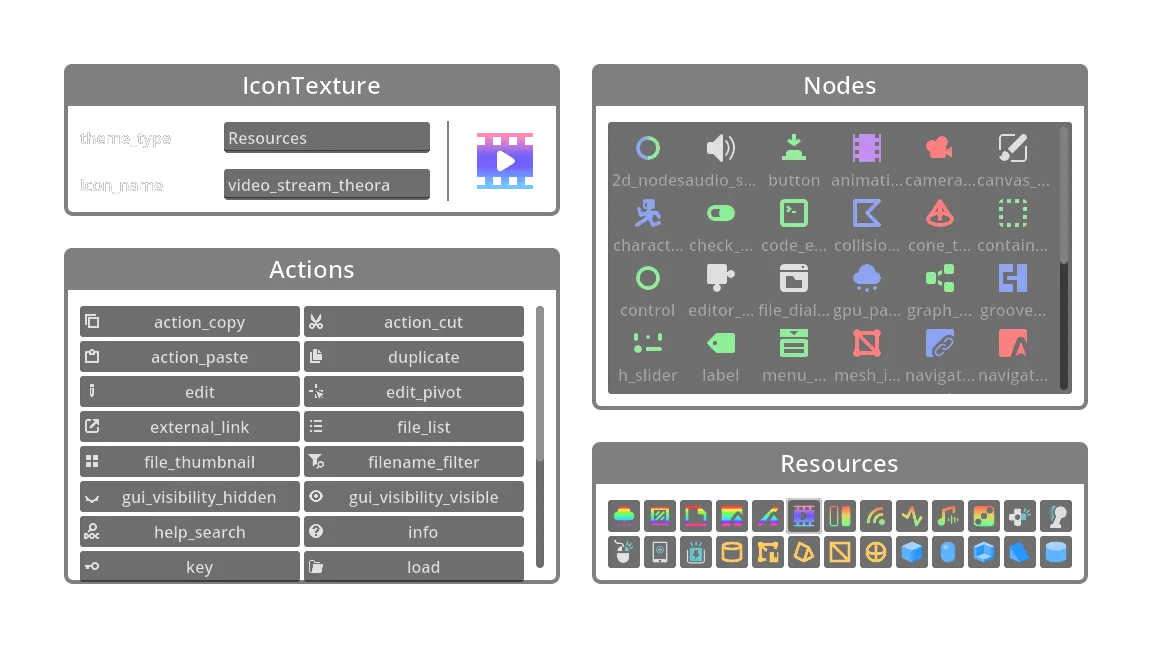Focus the icon_name field showing video_stream_theora
Viewport: 1152px width, 648px height.
coord(327,184)
